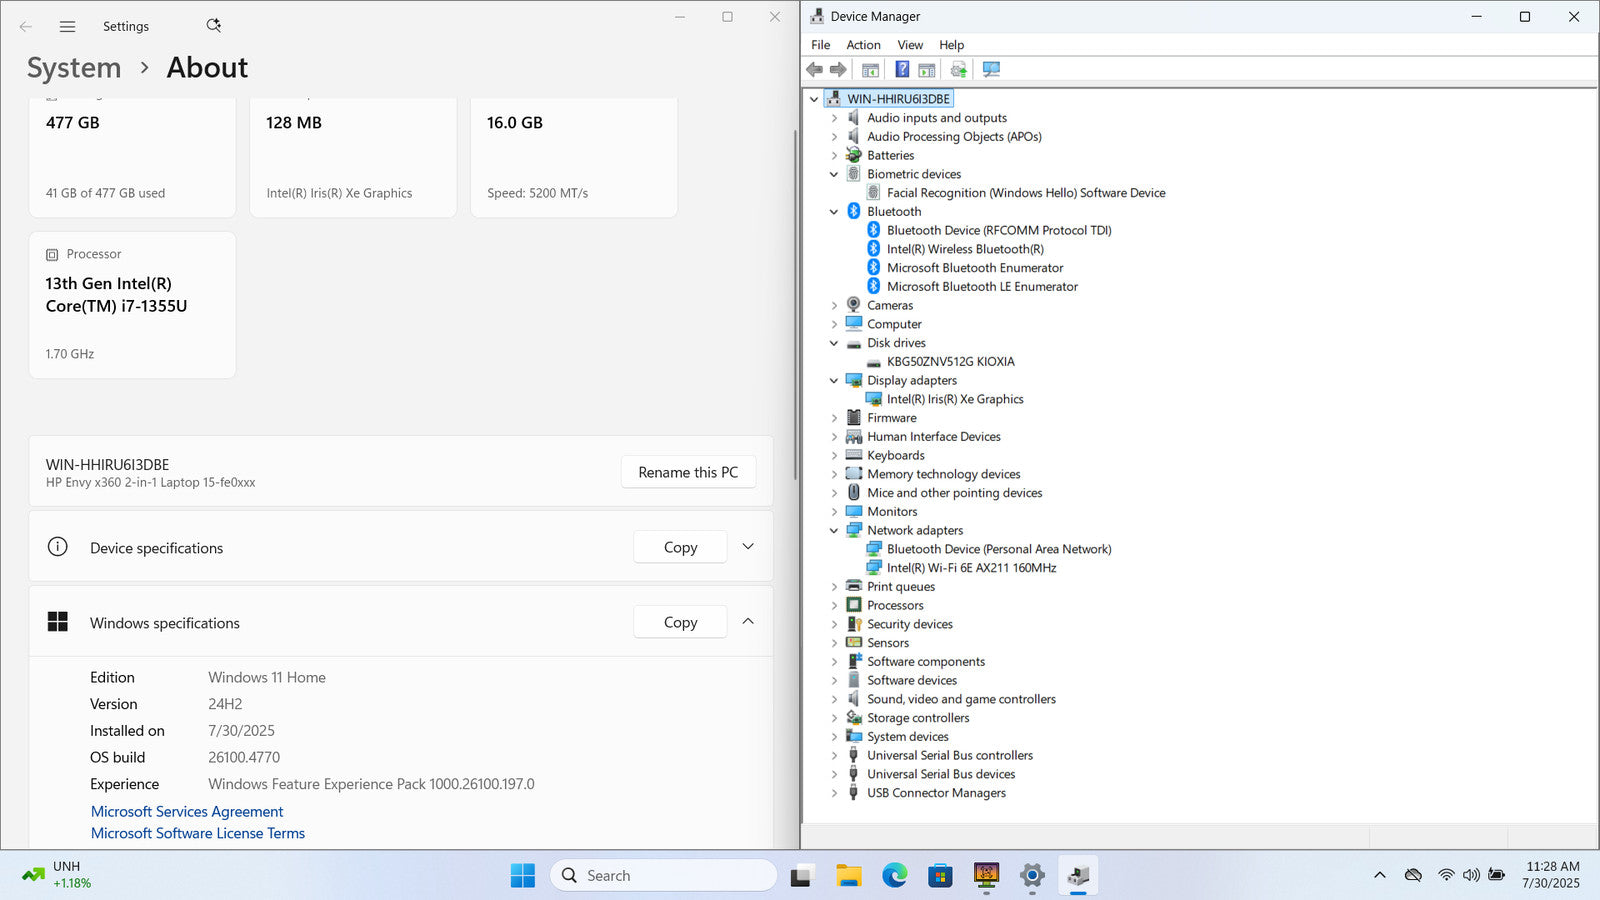Open the View menu in Device Manager
Image resolution: width=1600 pixels, height=900 pixels.
(910, 45)
